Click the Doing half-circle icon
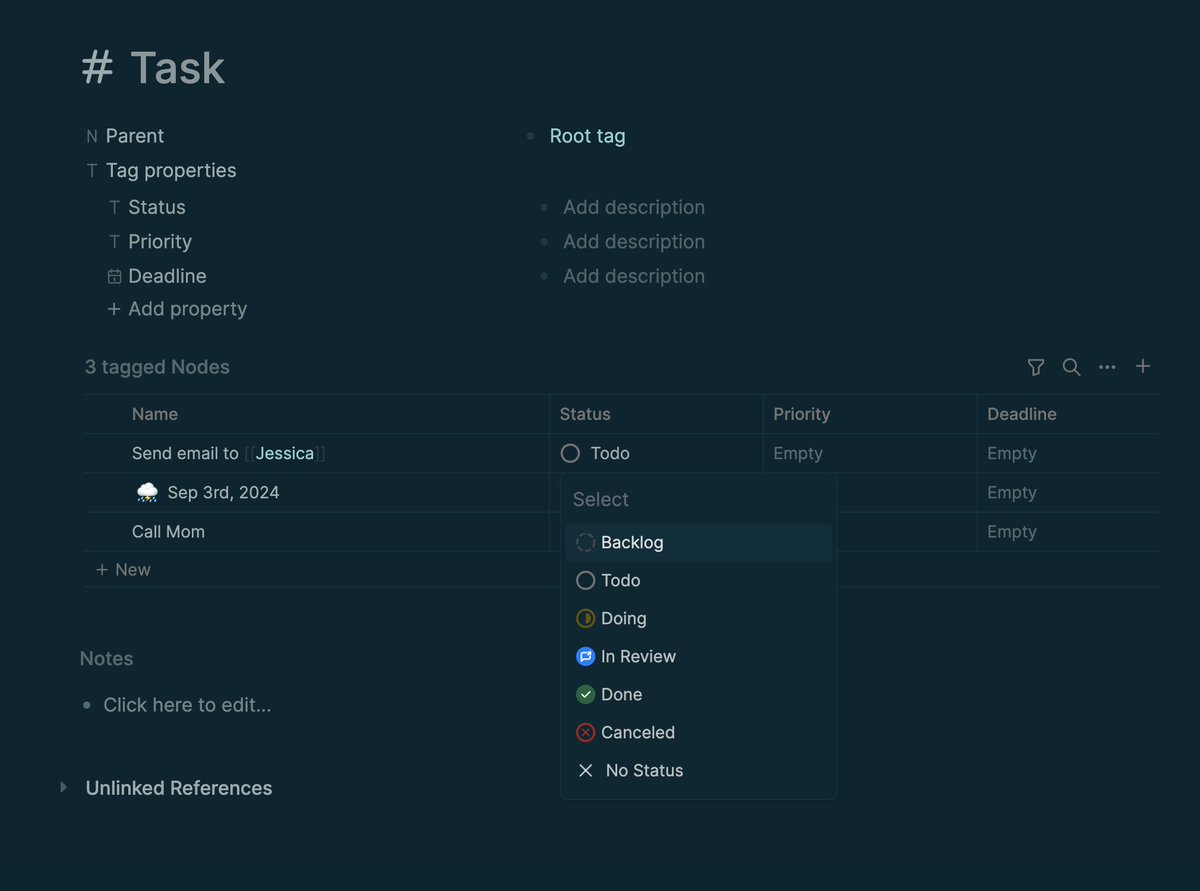 [x=586, y=618]
